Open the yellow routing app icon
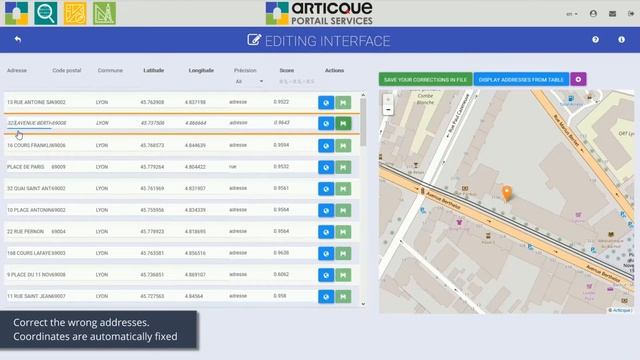This screenshot has height=360, width=640. pyautogui.click(x=75, y=13)
